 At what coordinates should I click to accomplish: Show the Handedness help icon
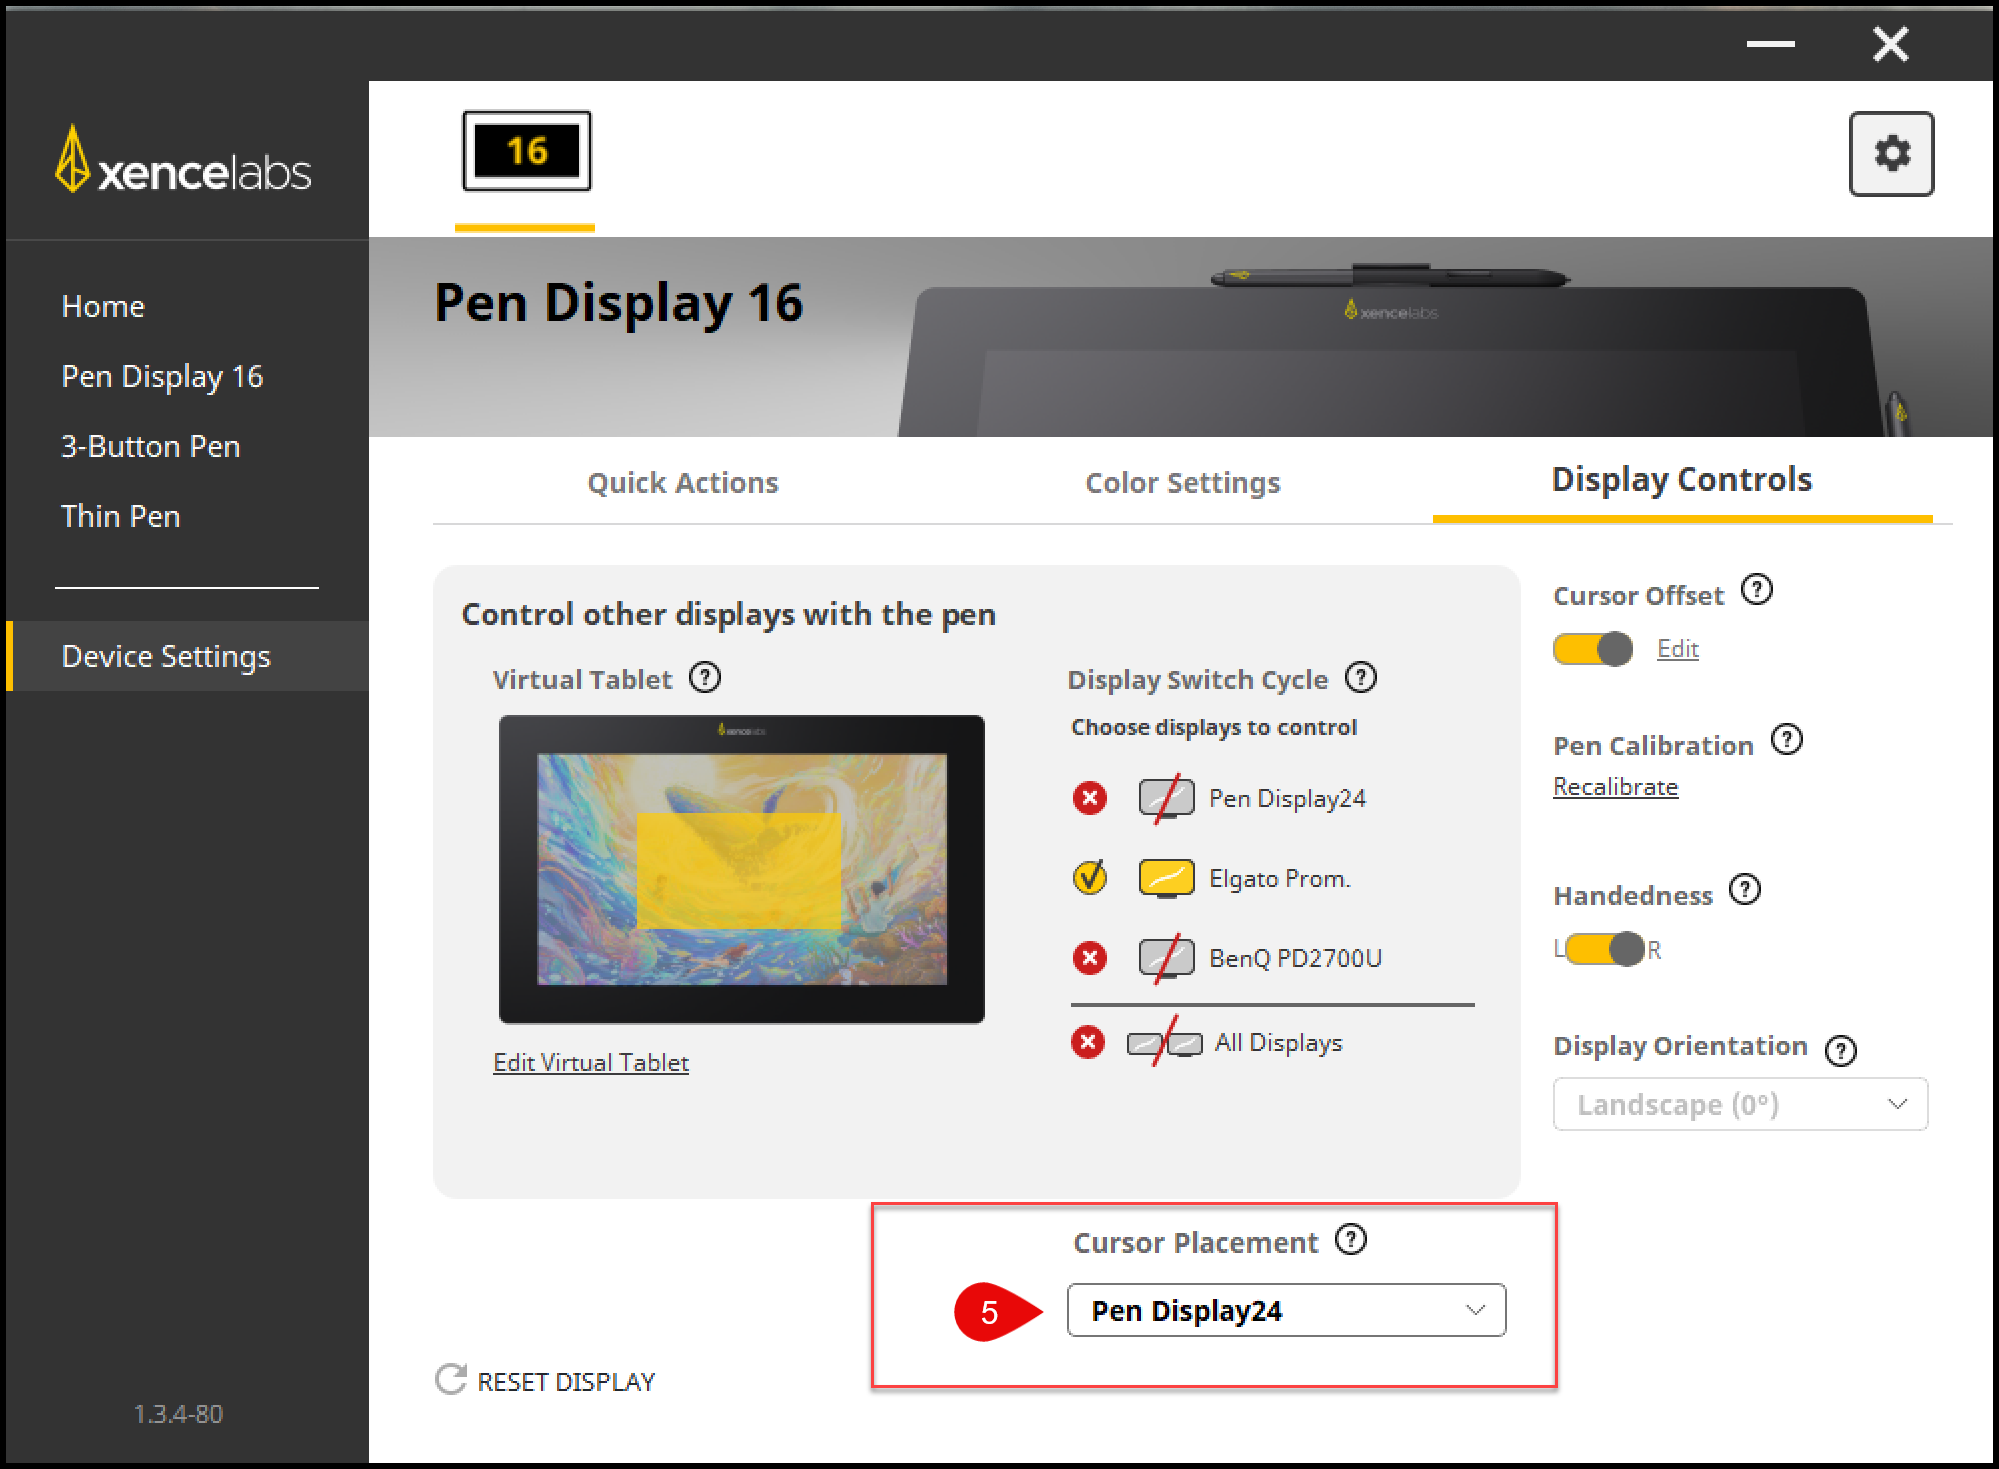pyautogui.click(x=1745, y=889)
